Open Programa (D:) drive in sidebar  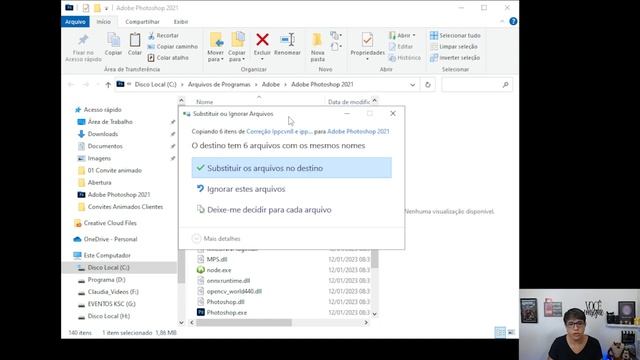click(106, 280)
